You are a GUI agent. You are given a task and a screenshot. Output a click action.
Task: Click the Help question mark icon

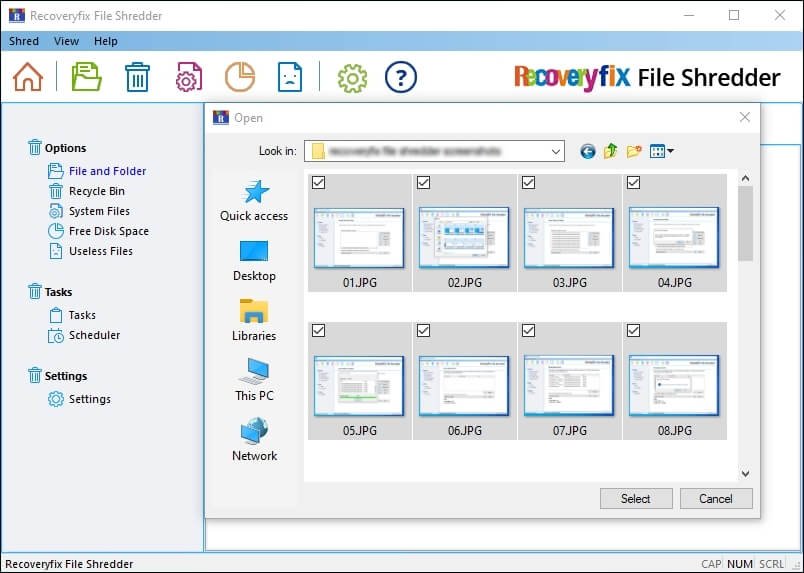click(400, 77)
